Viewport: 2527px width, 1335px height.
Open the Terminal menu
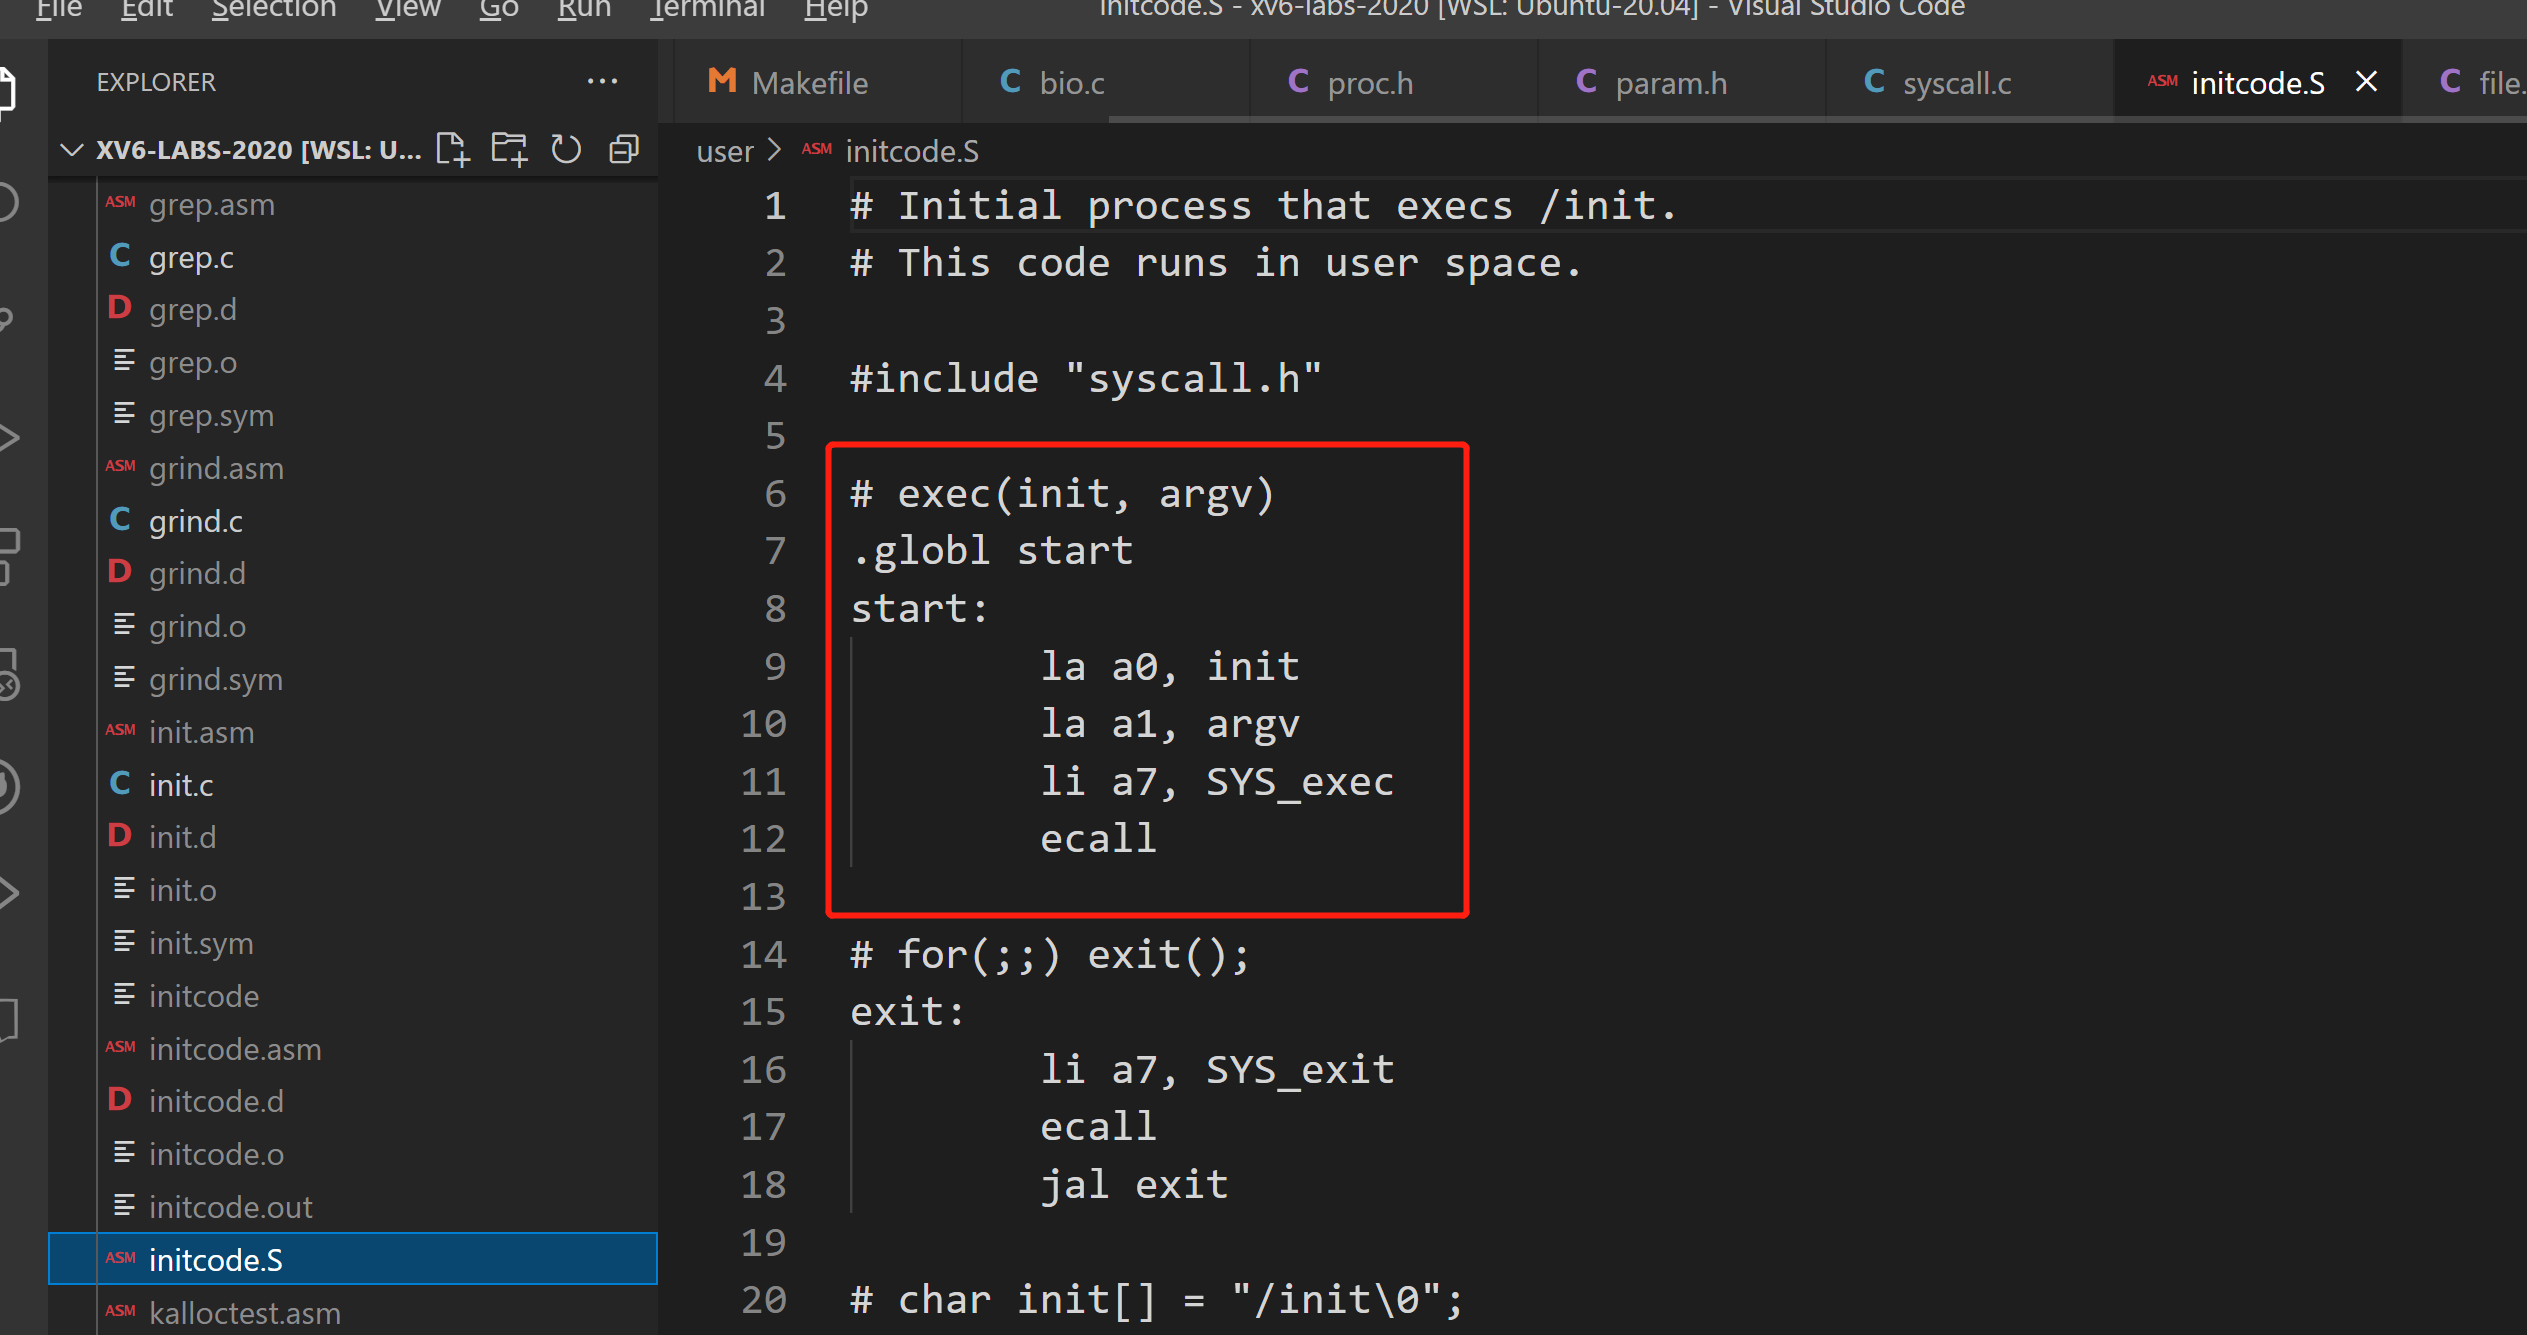(x=707, y=10)
